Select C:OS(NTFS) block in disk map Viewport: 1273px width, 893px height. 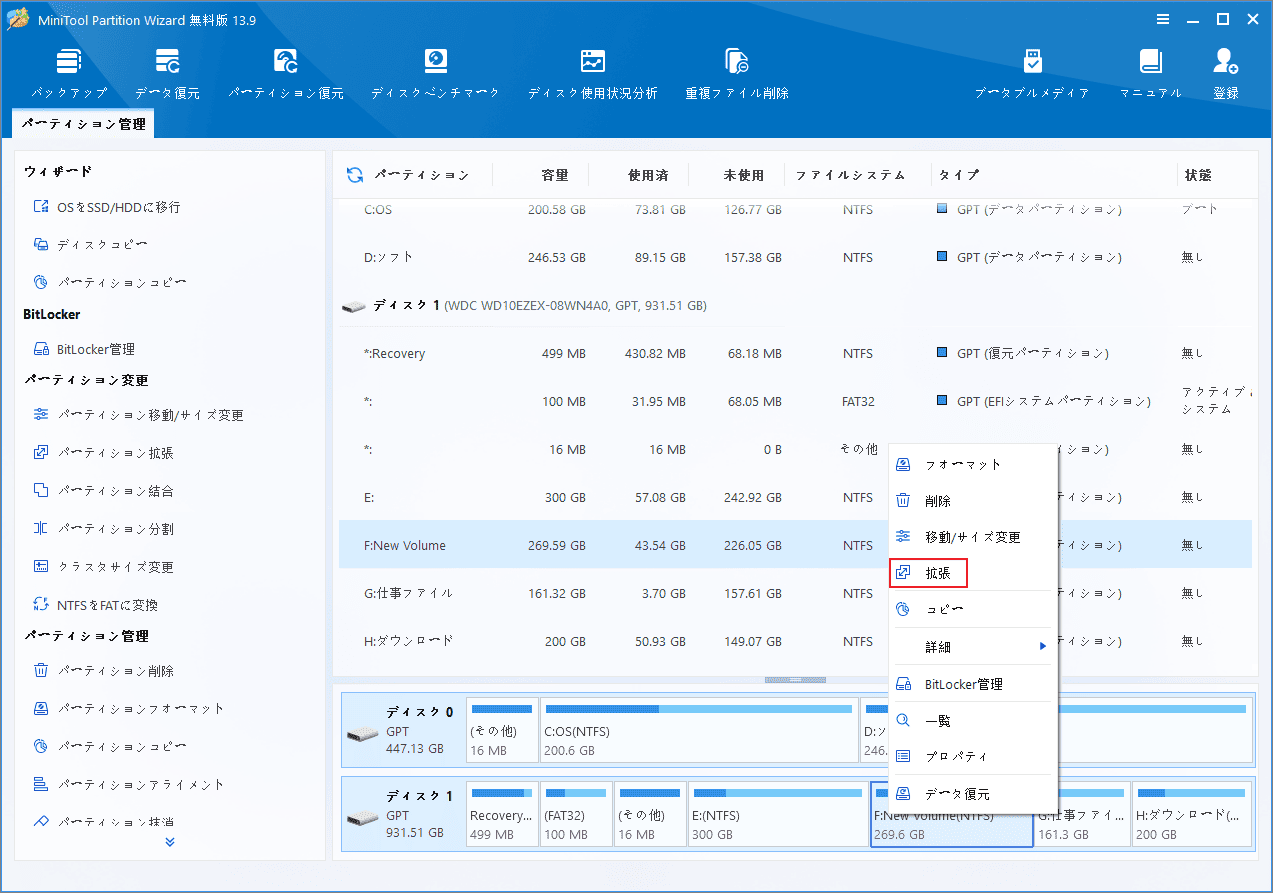point(699,730)
